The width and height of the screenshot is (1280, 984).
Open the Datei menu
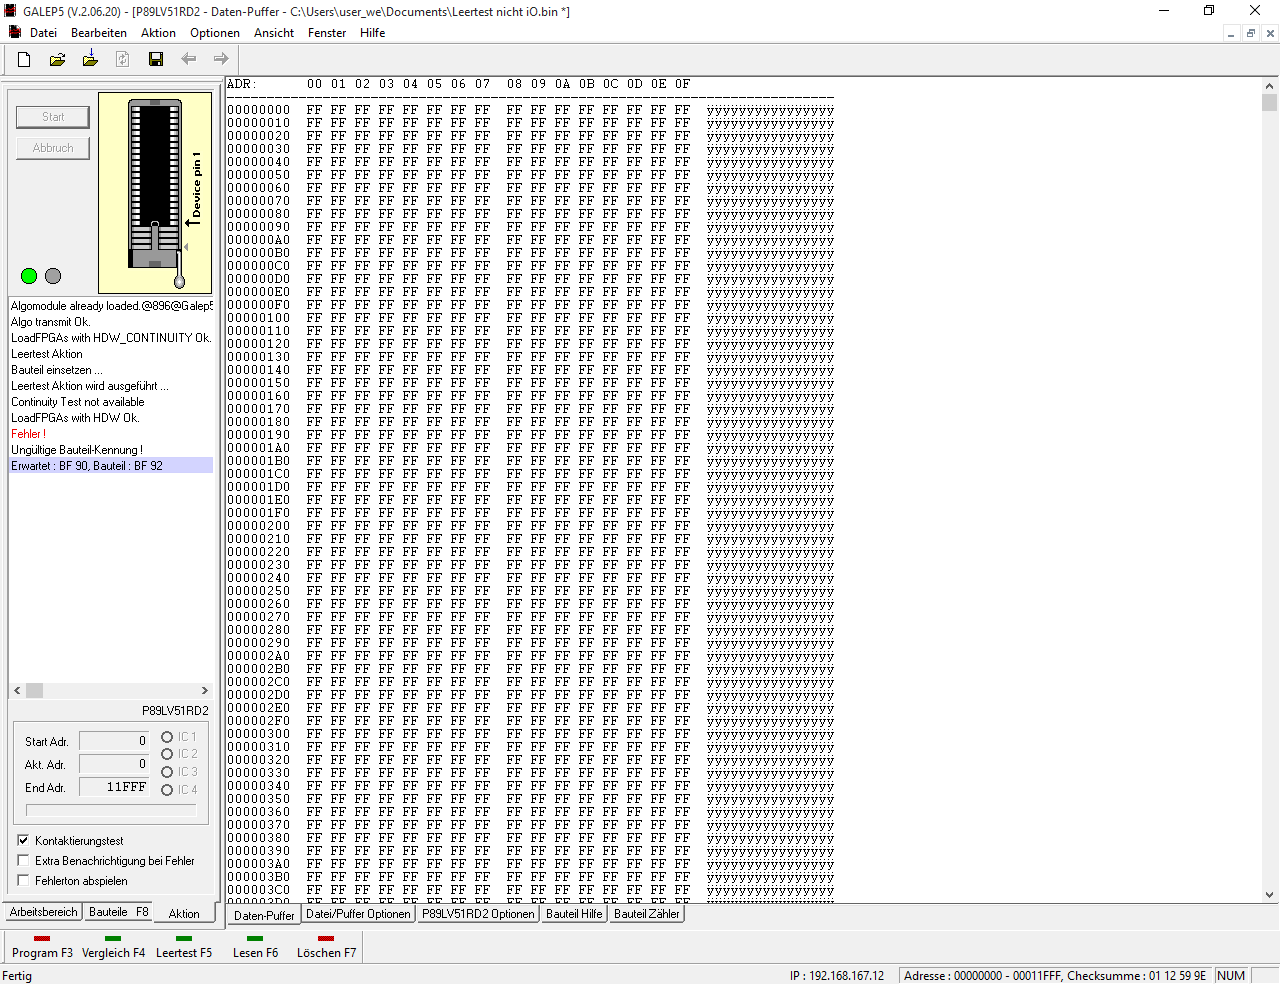tap(43, 33)
